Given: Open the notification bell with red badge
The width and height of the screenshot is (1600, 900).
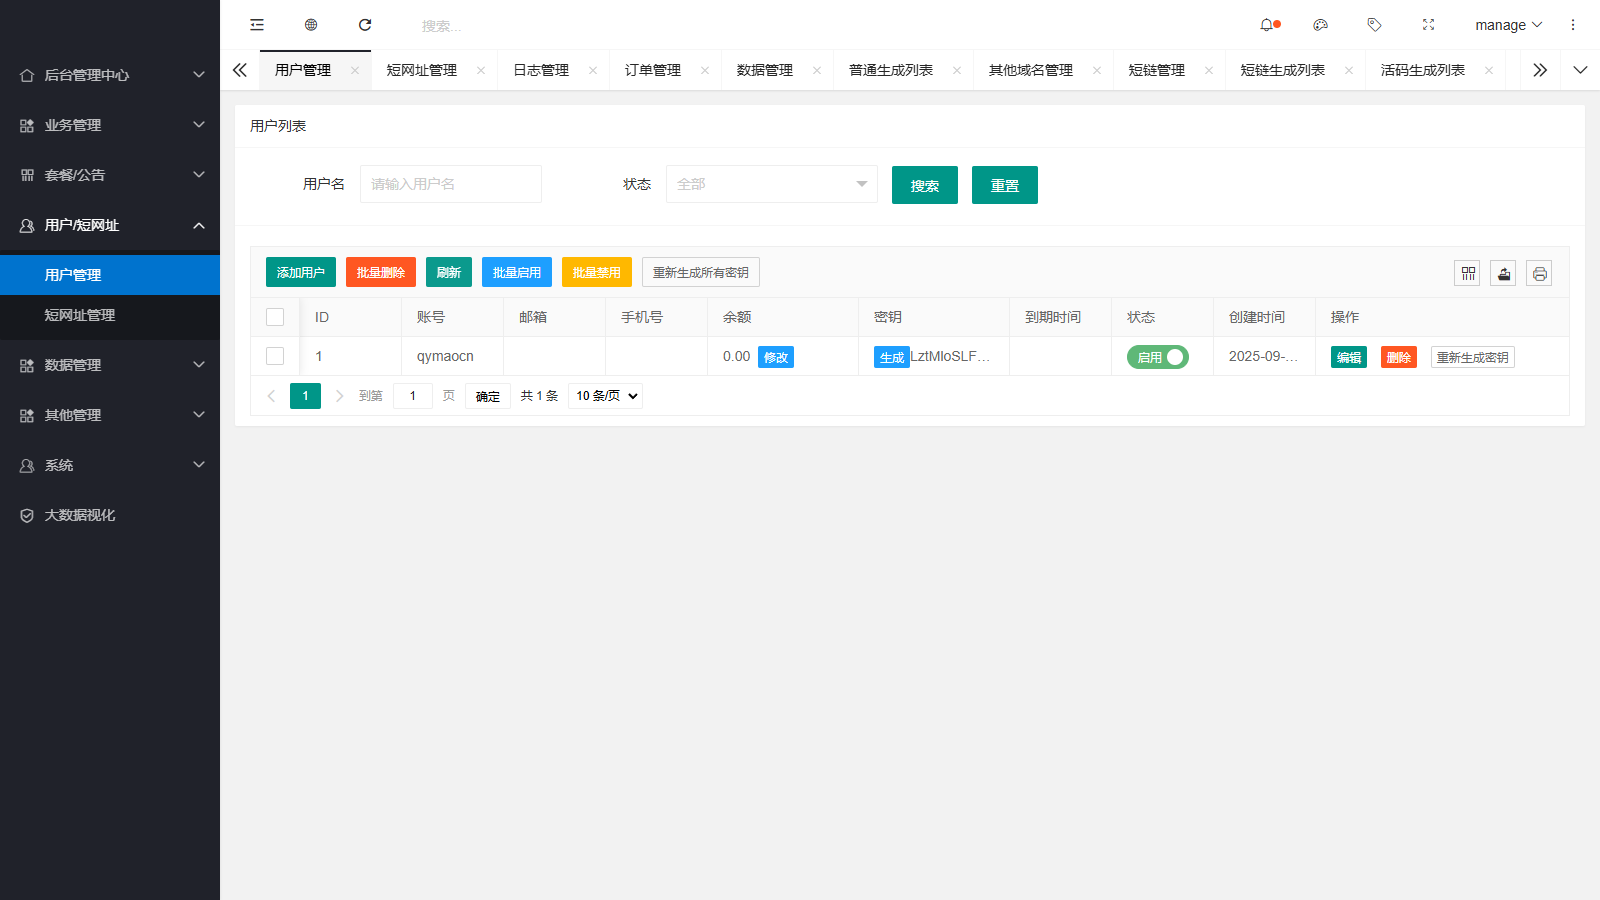Looking at the screenshot, I should [x=1268, y=24].
